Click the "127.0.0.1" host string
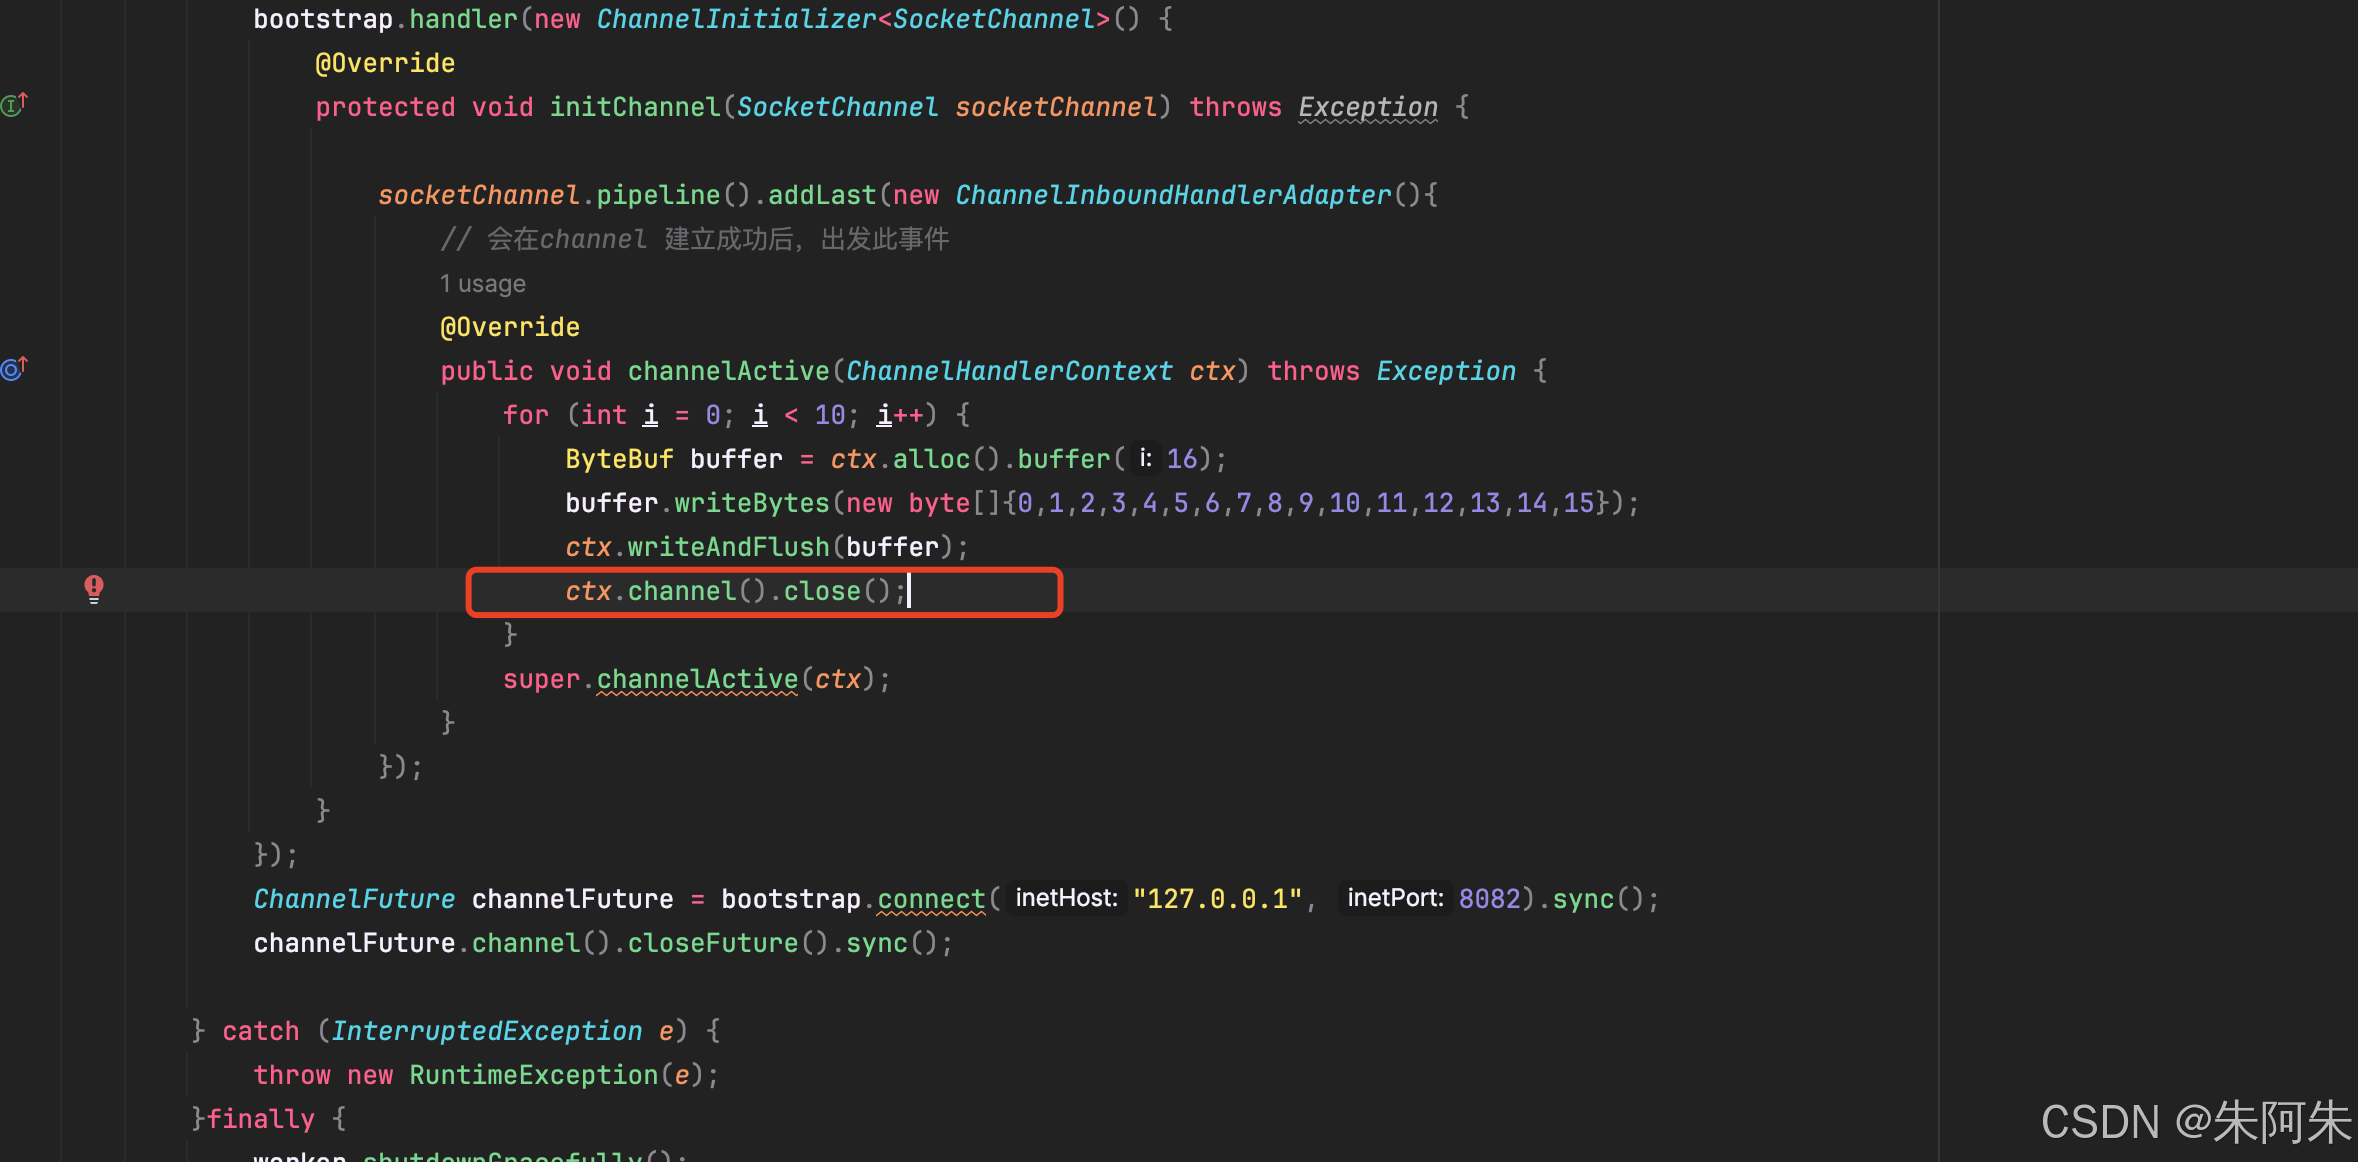 (1217, 899)
